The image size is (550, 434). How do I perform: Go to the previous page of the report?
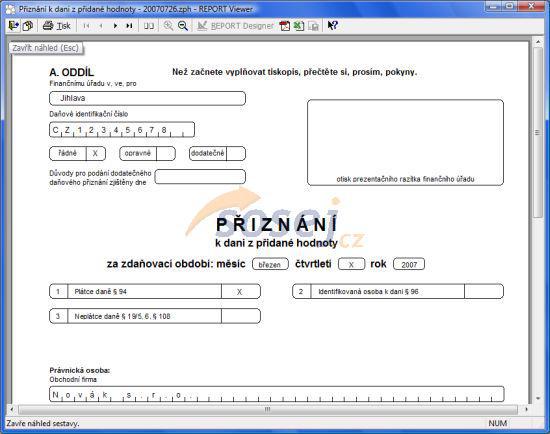(101, 26)
